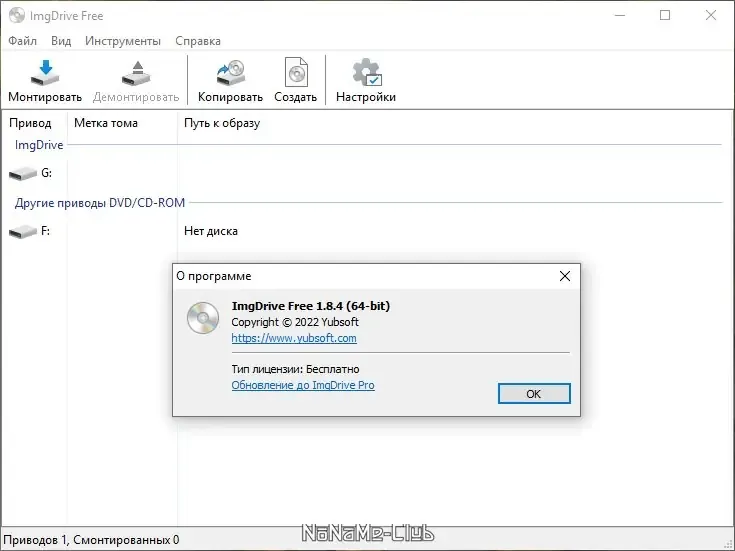
Task: Click the Тип лицензии: Бесплатно text
Action: click(x=295, y=370)
